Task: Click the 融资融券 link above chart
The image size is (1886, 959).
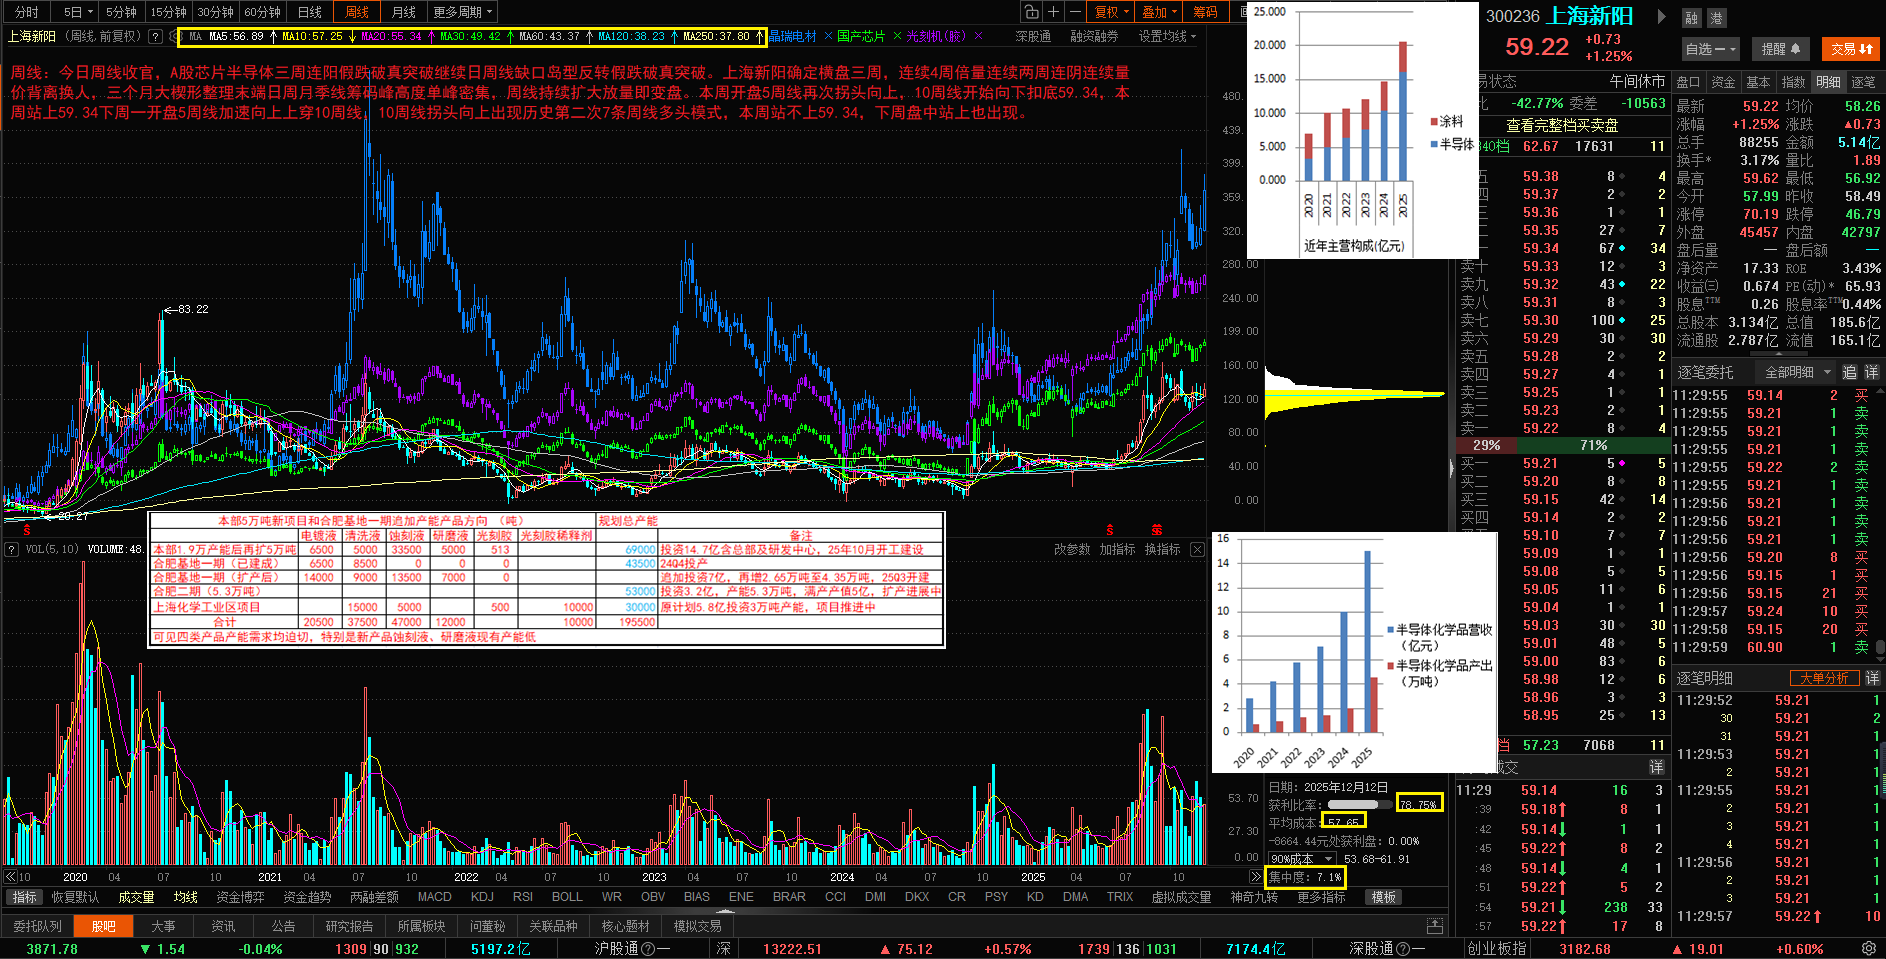Action: (x=1094, y=36)
